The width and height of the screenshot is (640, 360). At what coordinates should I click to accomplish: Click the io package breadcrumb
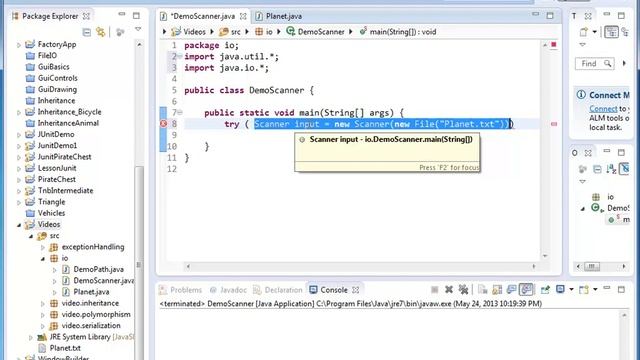[x=264, y=32]
